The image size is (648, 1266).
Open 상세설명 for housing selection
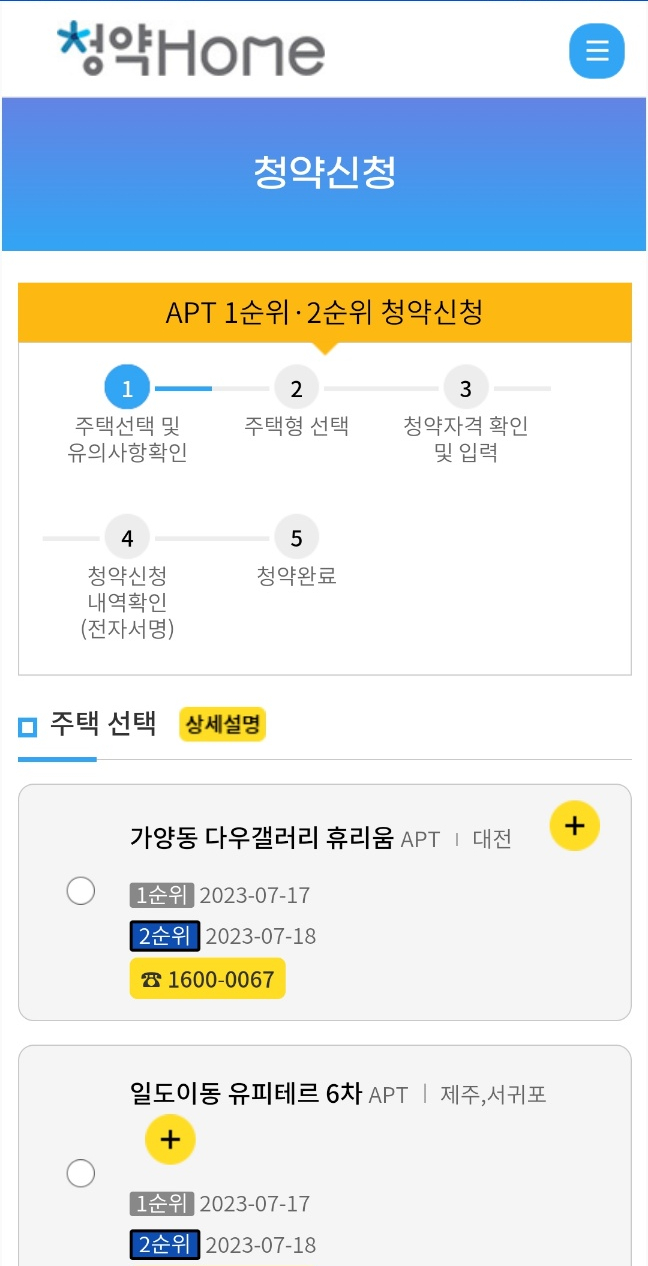pos(222,725)
